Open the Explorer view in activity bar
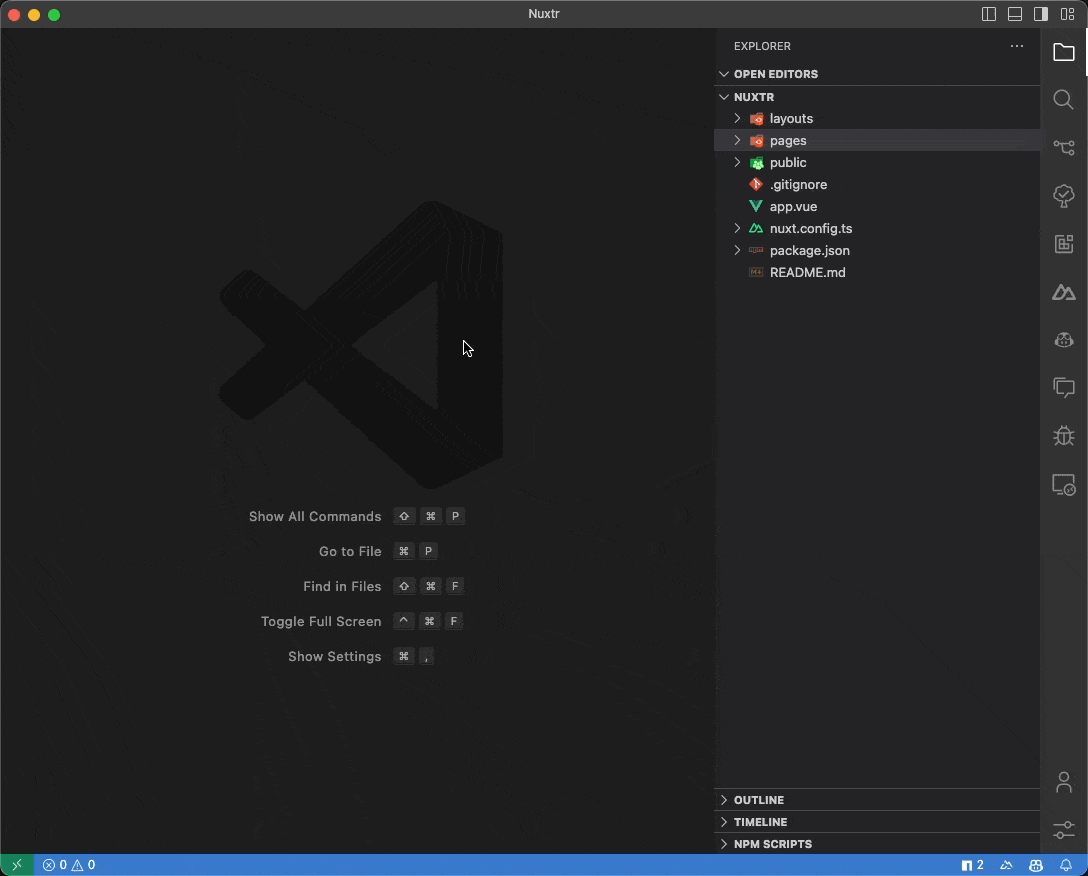 coord(1063,52)
